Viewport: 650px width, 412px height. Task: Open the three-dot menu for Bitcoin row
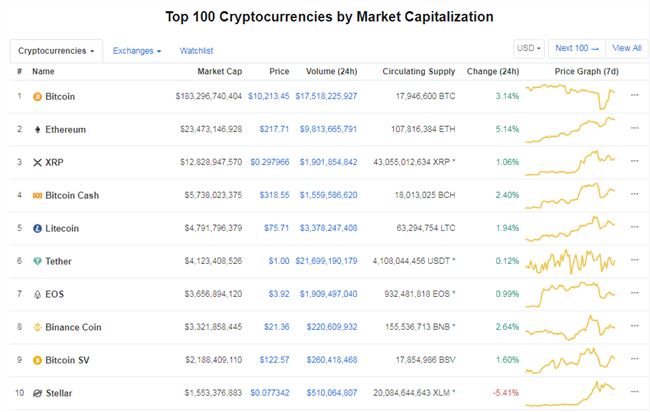(634, 95)
